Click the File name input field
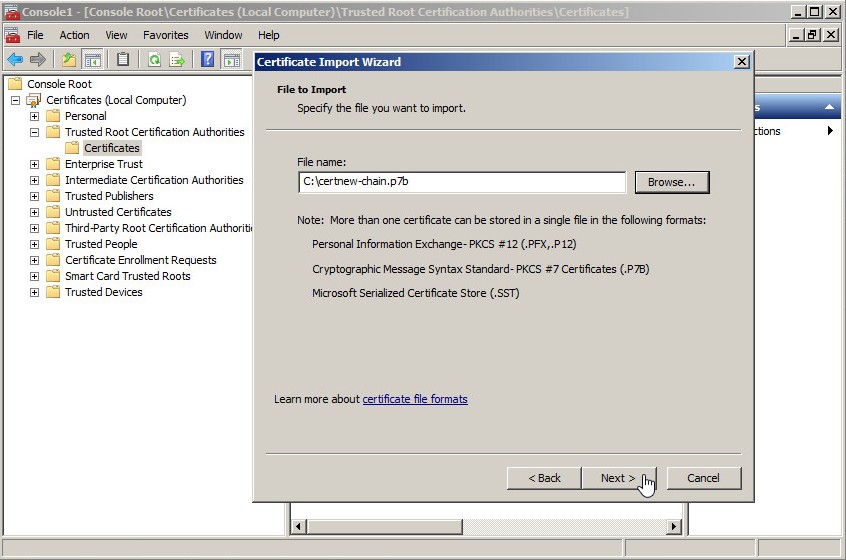Image resolution: width=846 pixels, height=560 pixels. [461, 182]
